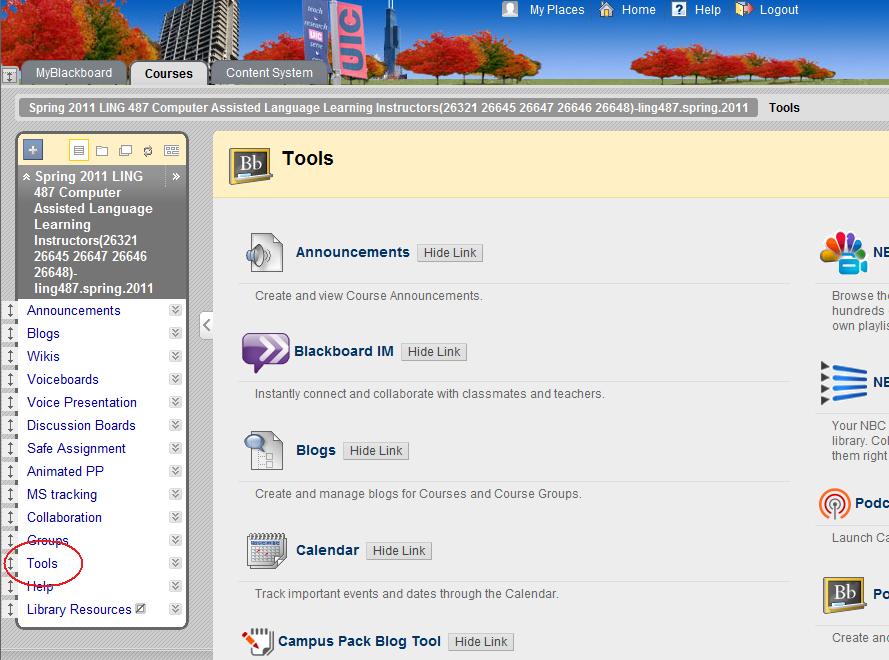The height and width of the screenshot is (660, 889).
Task: Click Hide Link button for Calendar
Action: point(399,551)
